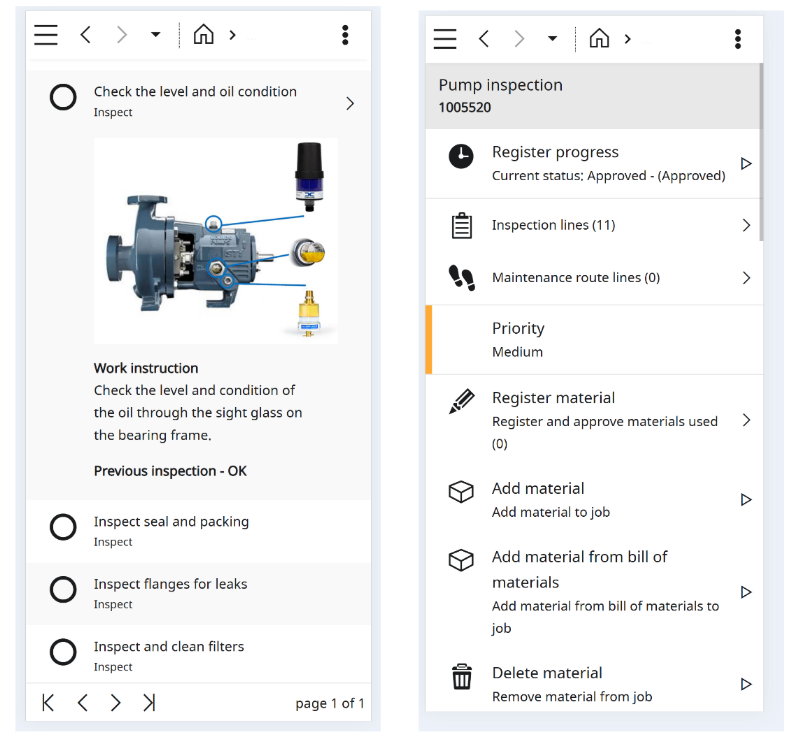
Task: Run bill of materials action play arrow
Action: pyautogui.click(x=746, y=592)
